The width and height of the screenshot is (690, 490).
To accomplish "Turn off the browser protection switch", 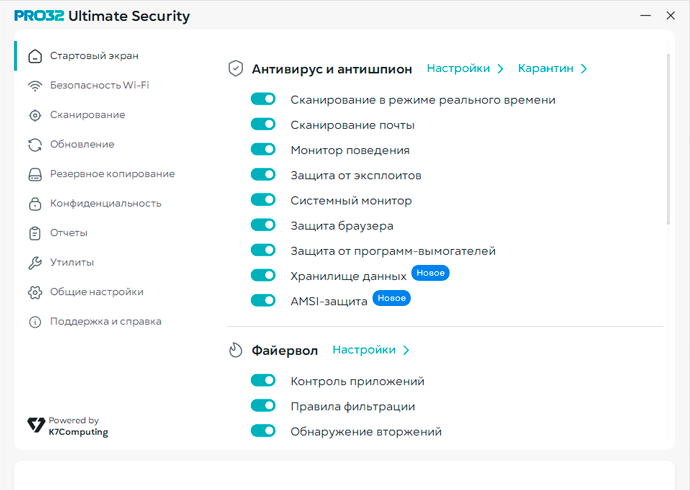I will click(263, 225).
